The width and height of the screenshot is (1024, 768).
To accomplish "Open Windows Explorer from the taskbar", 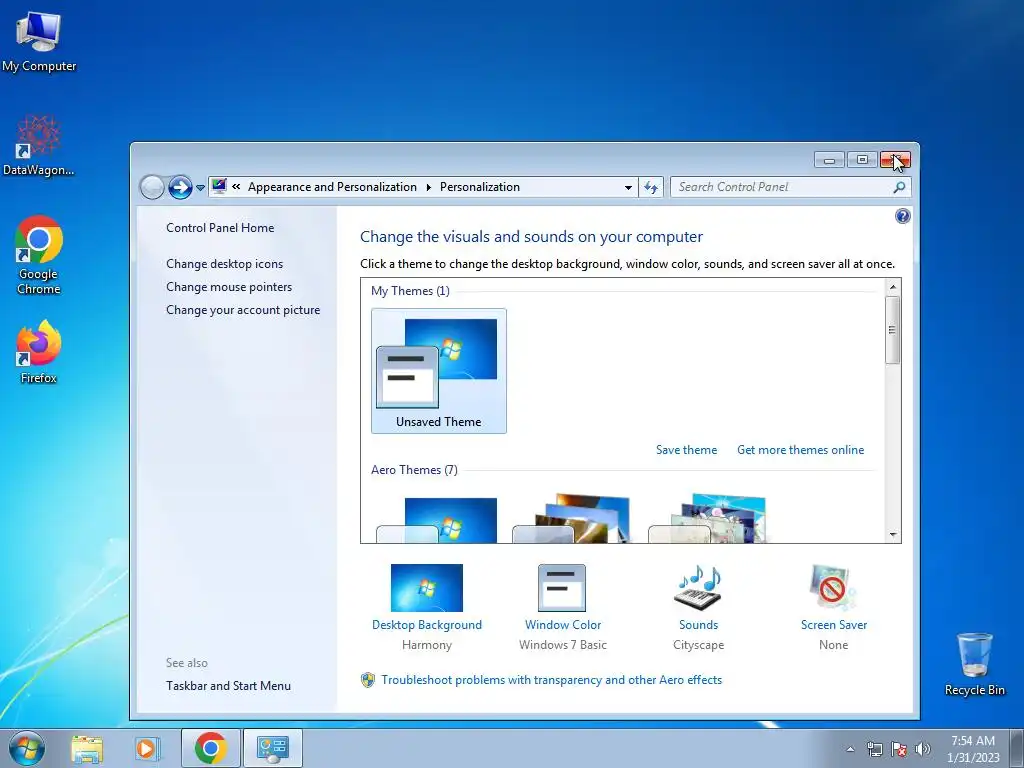I will pos(87,749).
